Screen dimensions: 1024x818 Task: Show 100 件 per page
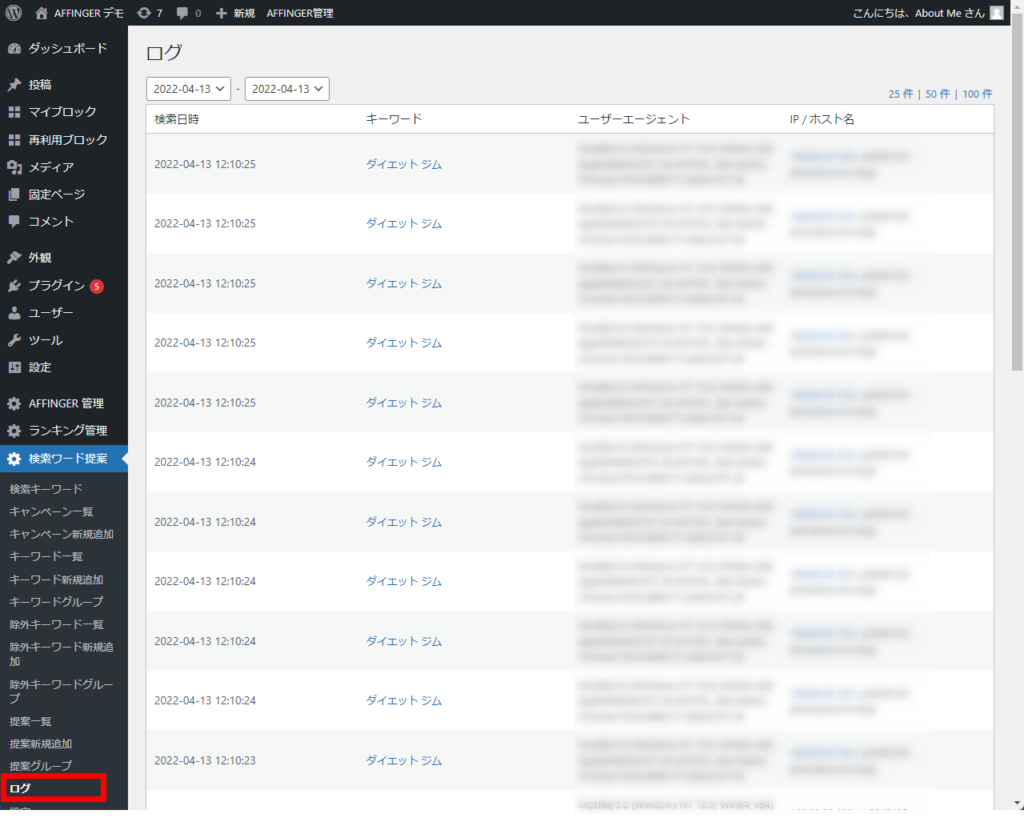[x=977, y=94]
